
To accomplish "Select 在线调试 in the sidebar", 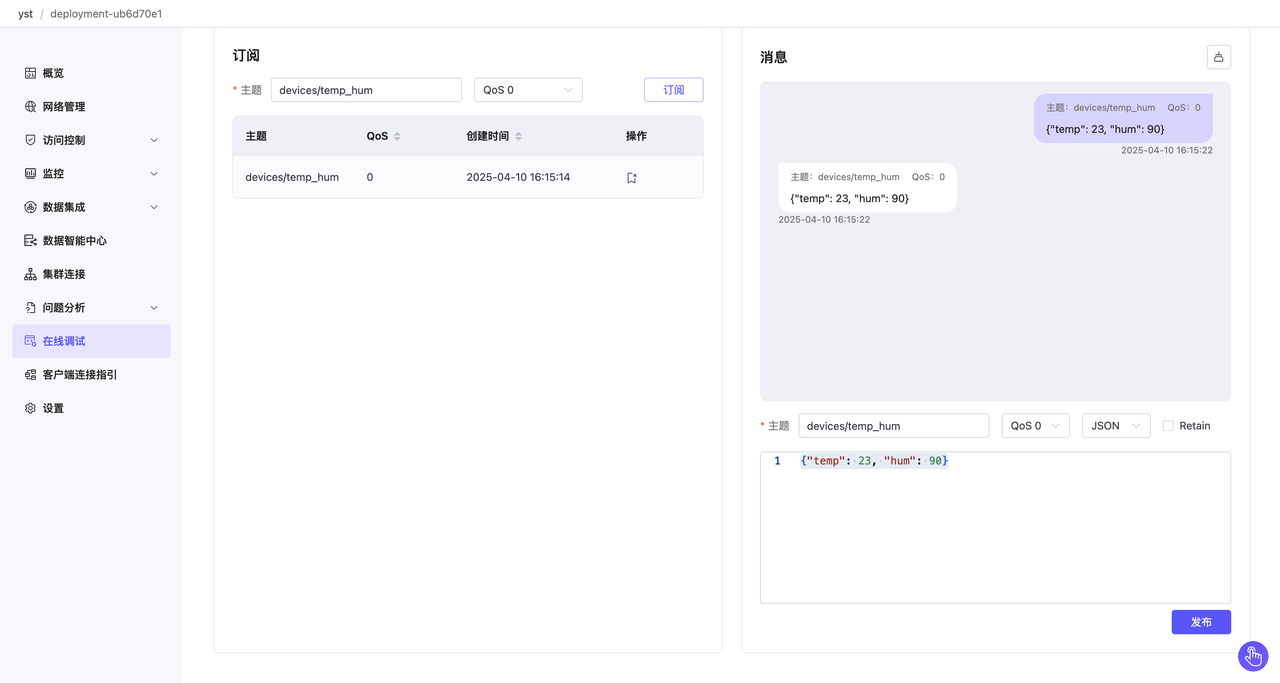I will tap(64, 341).
